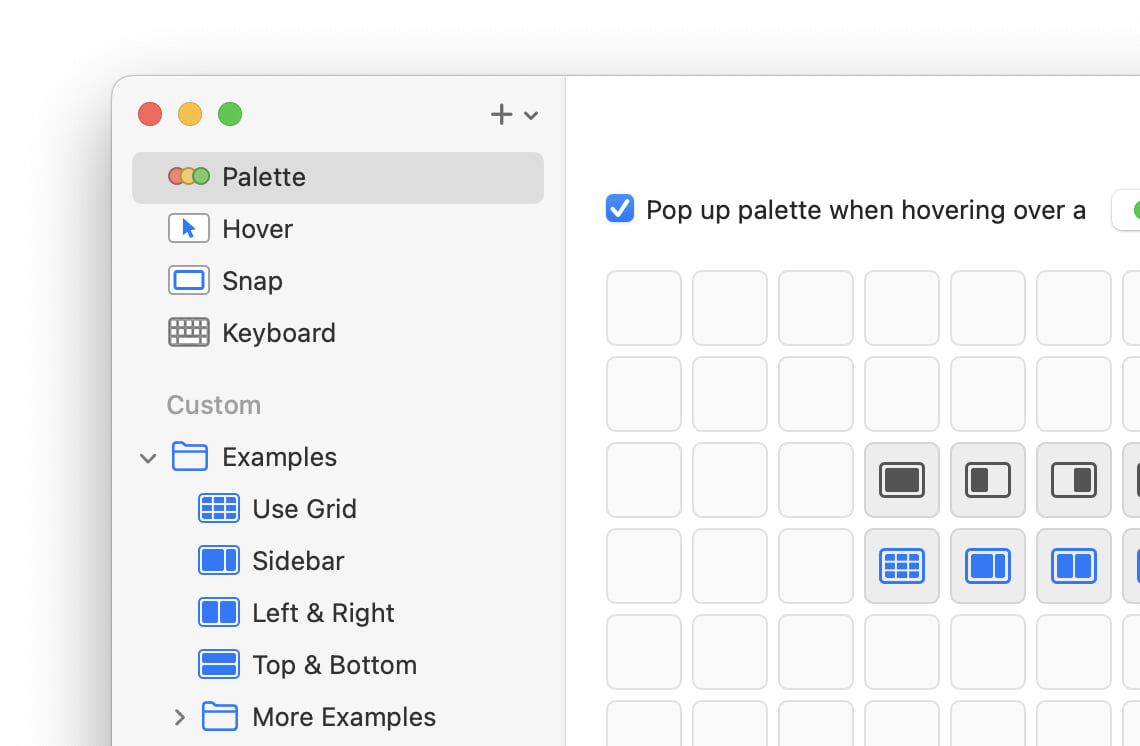Choose the Top & Bottom layout

point(334,665)
